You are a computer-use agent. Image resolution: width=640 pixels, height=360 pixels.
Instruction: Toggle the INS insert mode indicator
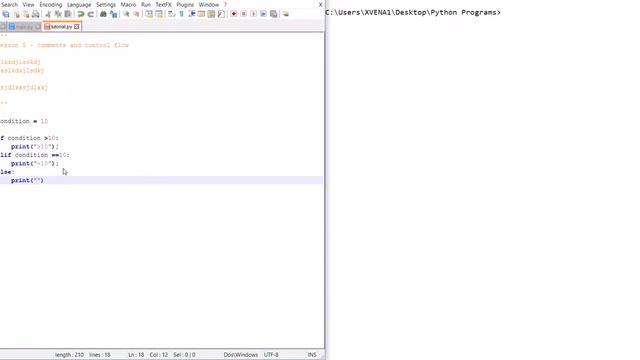pyautogui.click(x=312, y=355)
